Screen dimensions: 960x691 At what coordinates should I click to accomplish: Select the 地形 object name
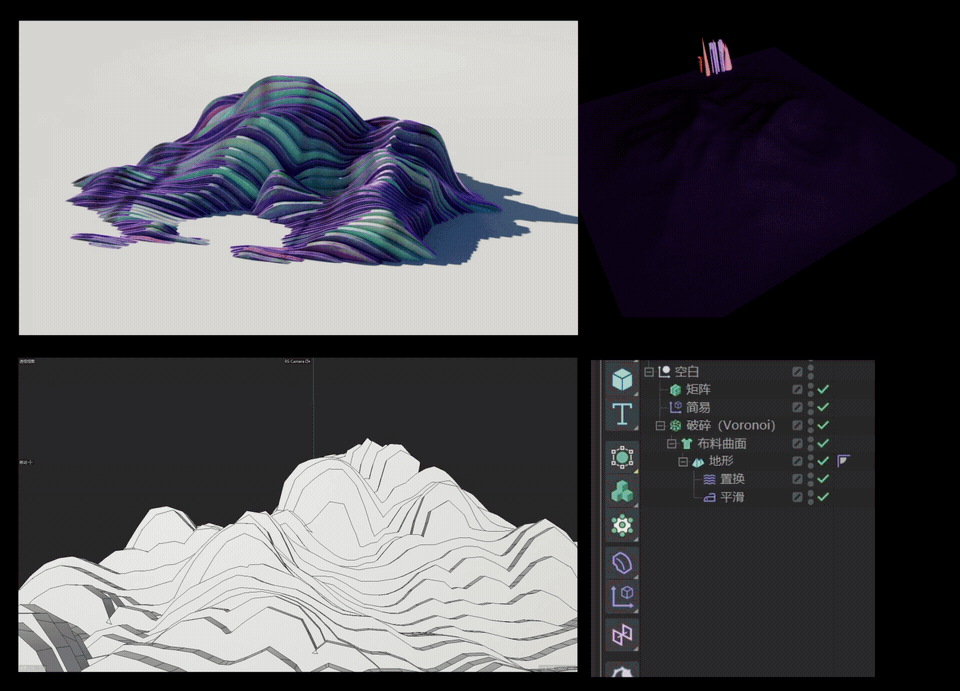(x=721, y=461)
